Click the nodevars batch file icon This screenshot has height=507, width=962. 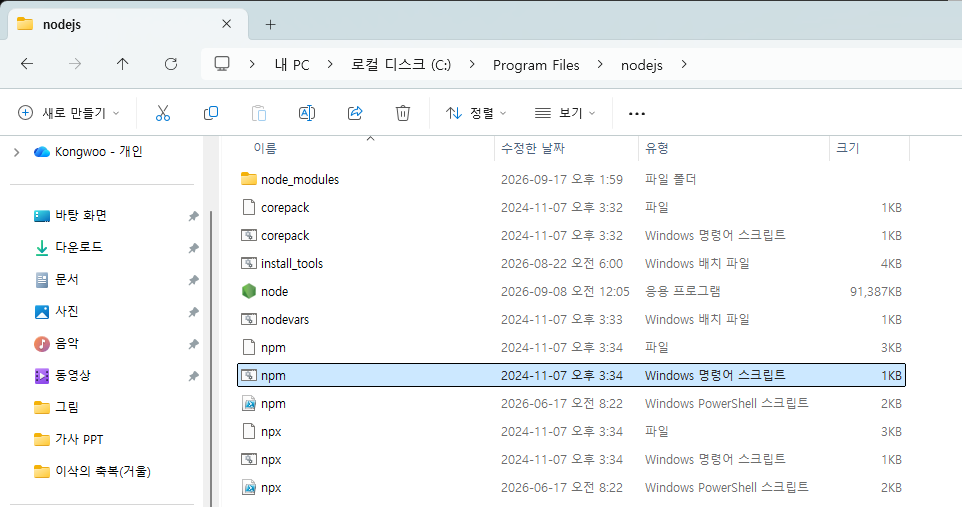point(248,319)
